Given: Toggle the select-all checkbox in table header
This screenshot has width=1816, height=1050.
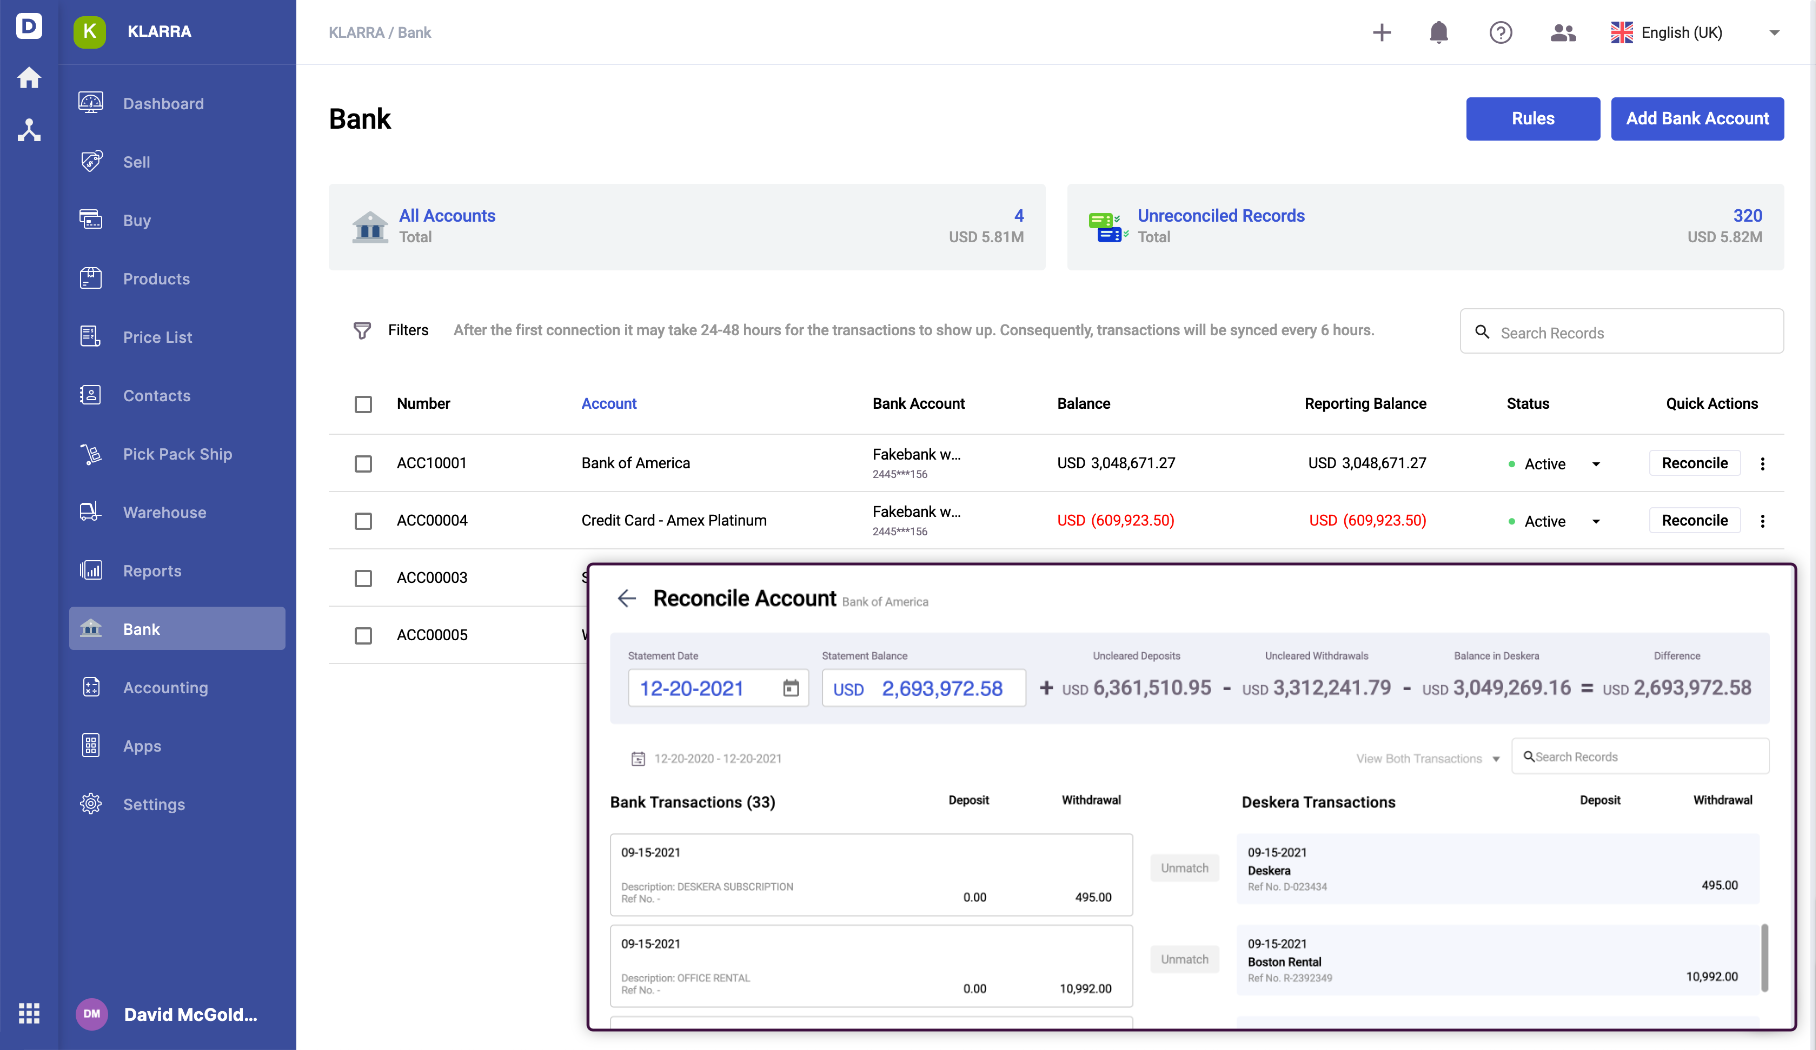Looking at the screenshot, I should tap(363, 404).
